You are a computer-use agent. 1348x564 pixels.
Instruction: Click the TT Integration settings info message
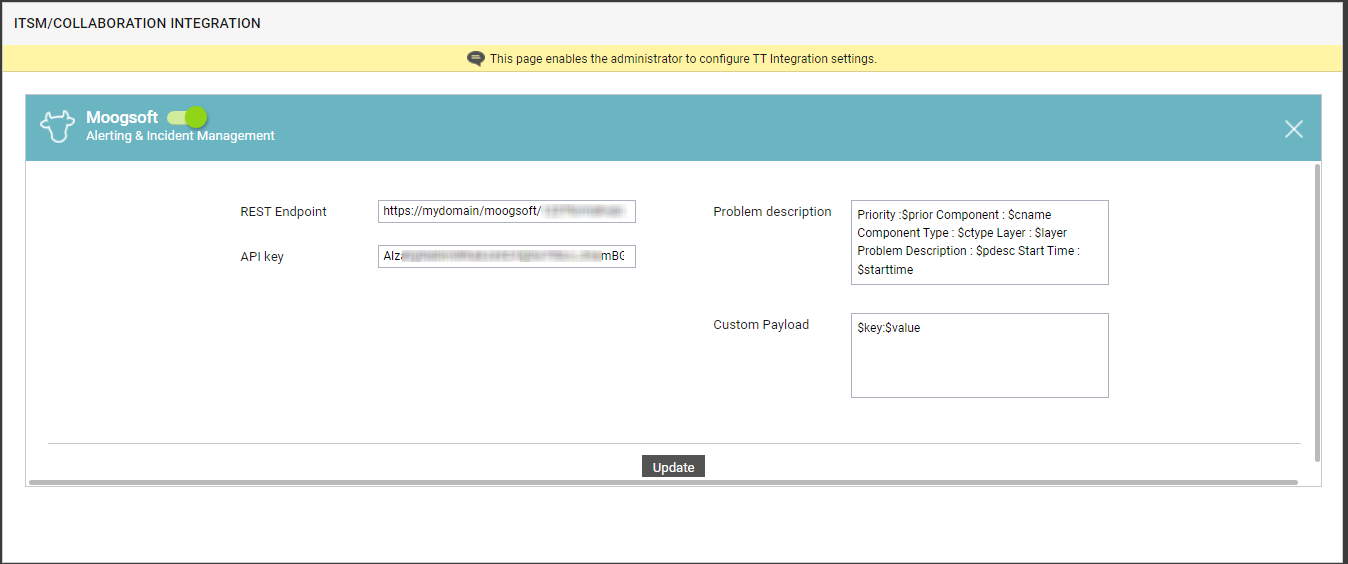(683, 59)
